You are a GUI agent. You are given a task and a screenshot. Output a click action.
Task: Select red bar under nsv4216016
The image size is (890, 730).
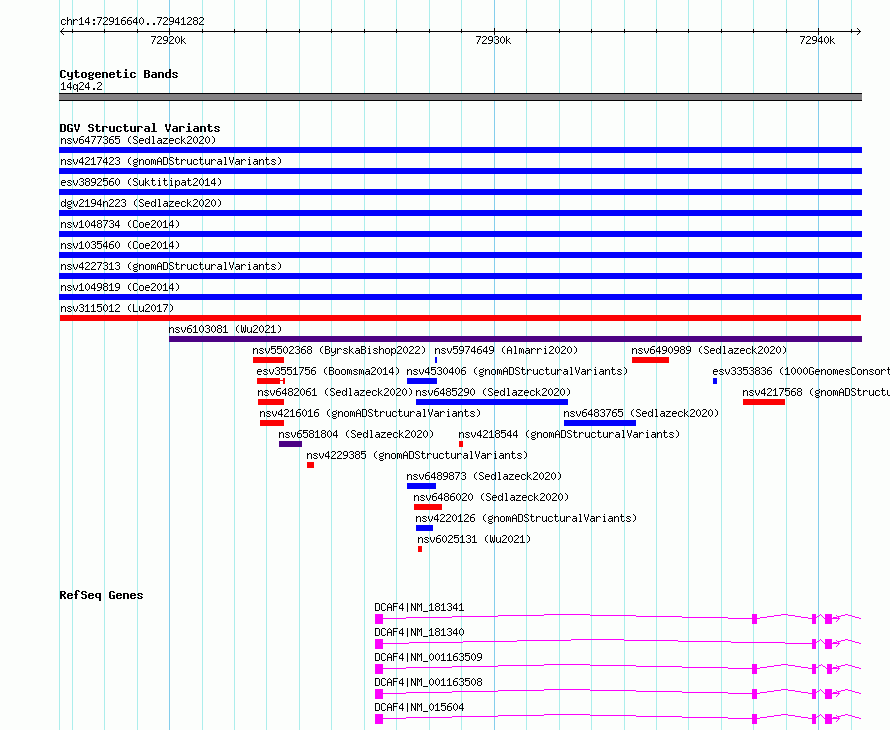coord(272,423)
